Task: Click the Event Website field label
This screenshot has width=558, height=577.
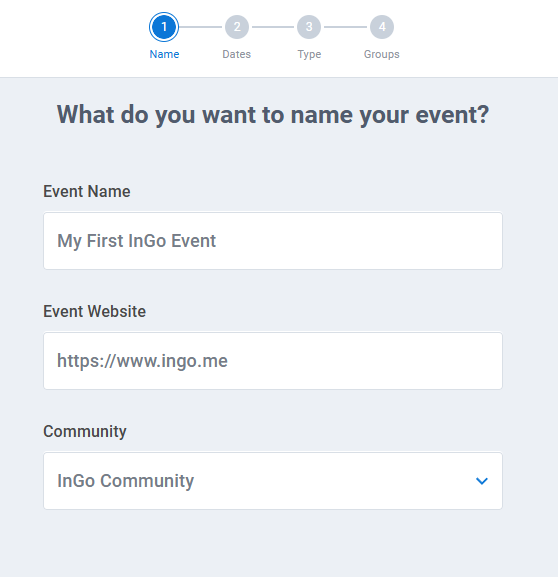Action: tap(95, 311)
